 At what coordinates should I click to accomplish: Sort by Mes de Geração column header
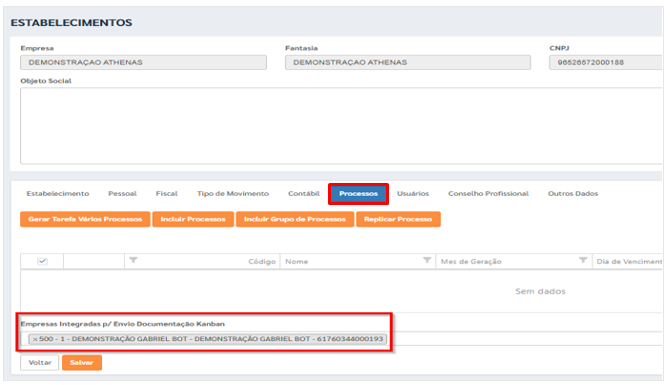pos(471,262)
